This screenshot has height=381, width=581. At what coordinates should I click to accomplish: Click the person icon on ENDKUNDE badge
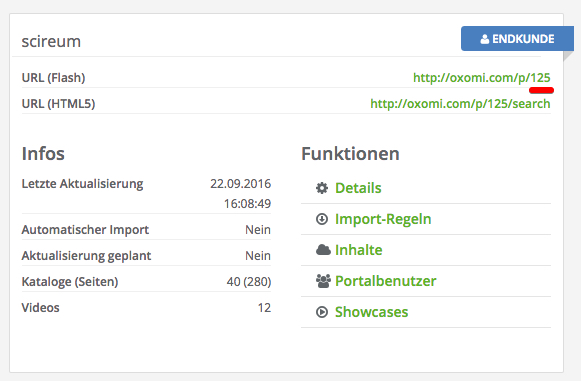pos(484,39)
